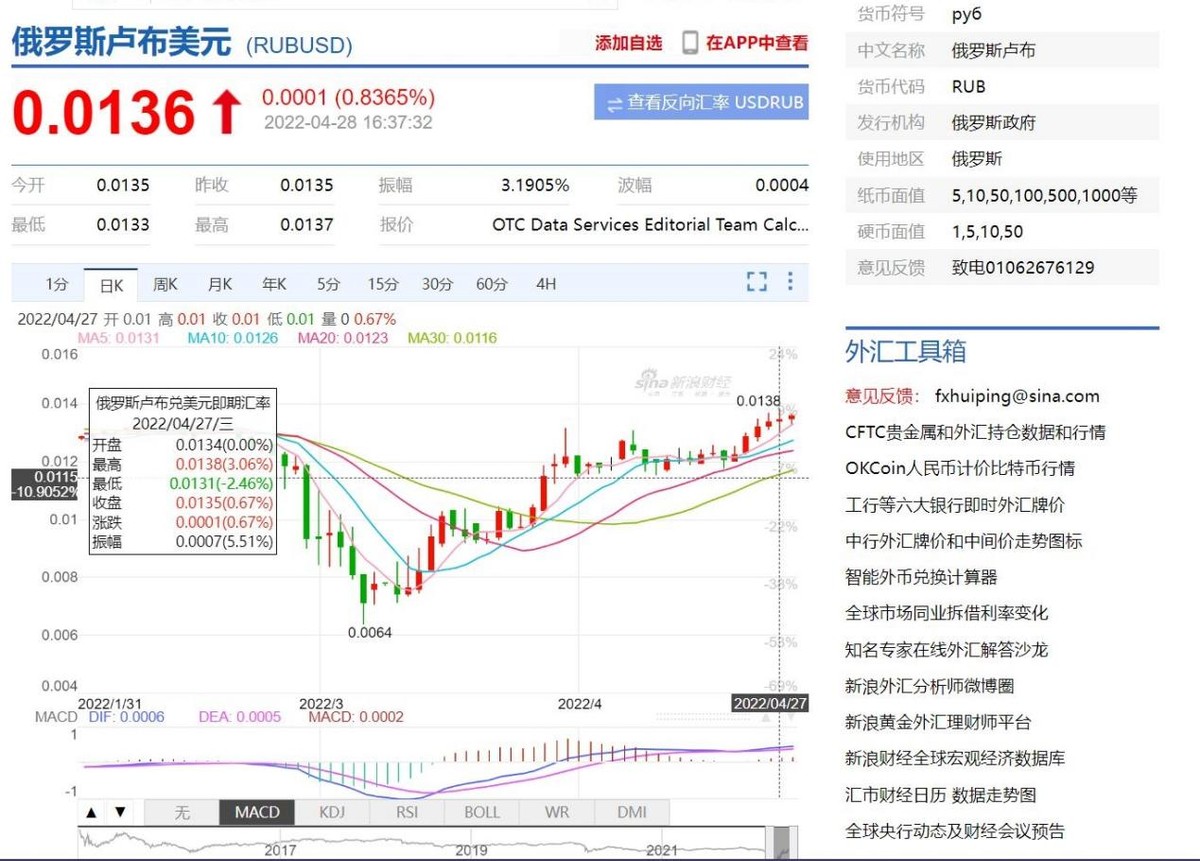Image resolution: width=1200 pixels, height=861 pixels.
Task: Select the 30分 interval tab
Action: [437, 284]
